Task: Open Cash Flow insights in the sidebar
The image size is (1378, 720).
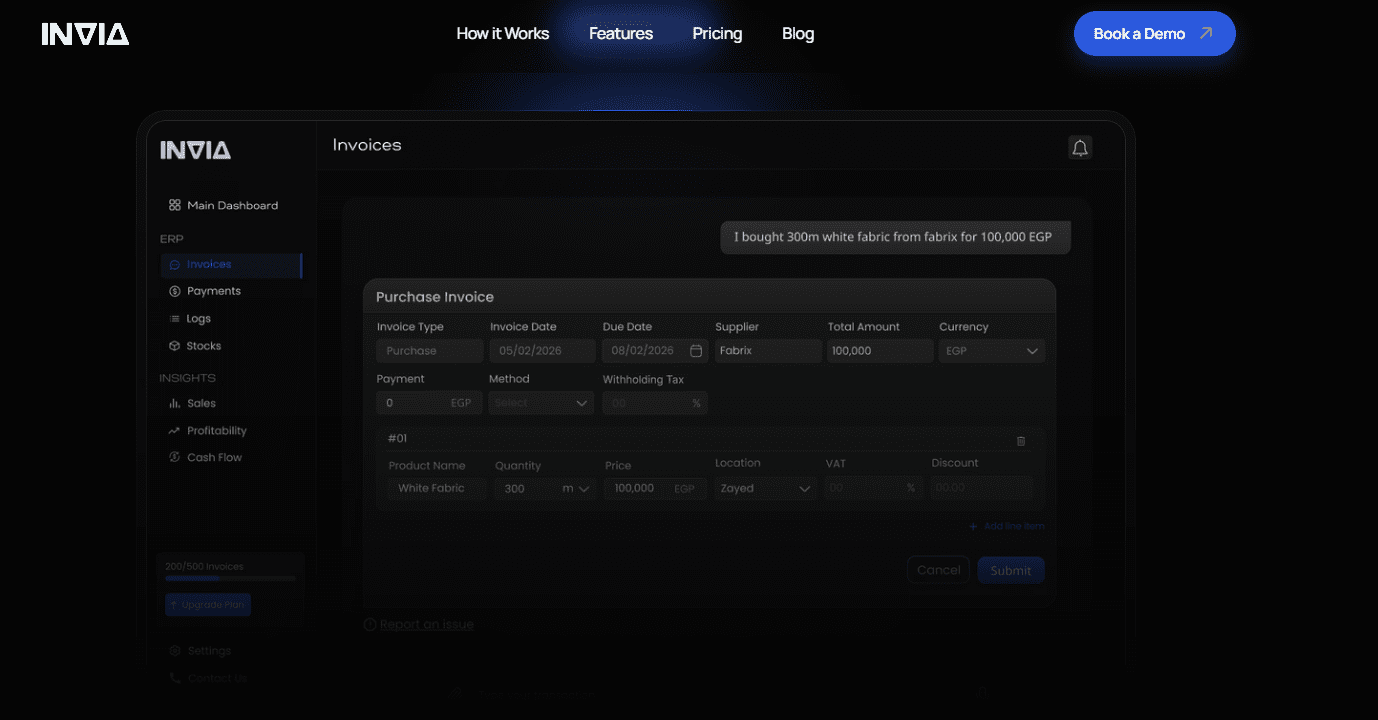Action: pos(214,458)
